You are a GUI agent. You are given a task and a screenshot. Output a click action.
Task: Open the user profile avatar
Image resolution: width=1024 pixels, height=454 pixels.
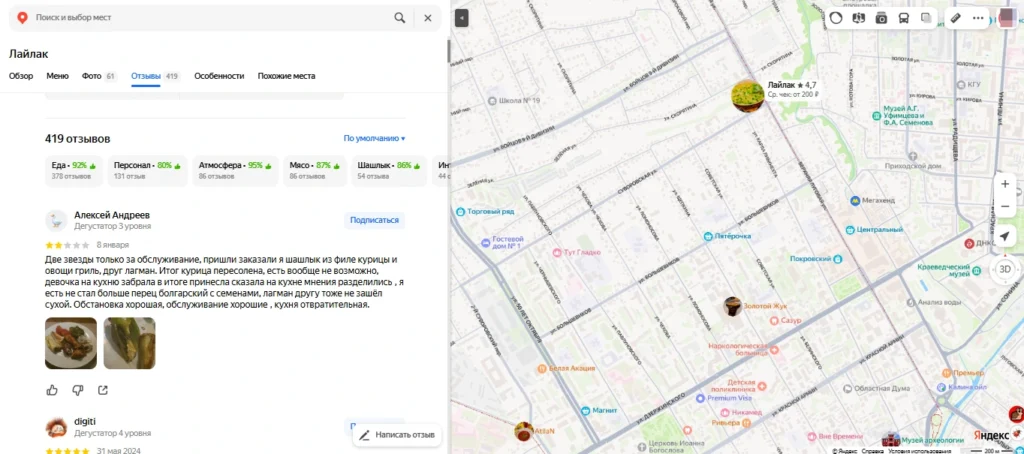tap(1006, 18)
